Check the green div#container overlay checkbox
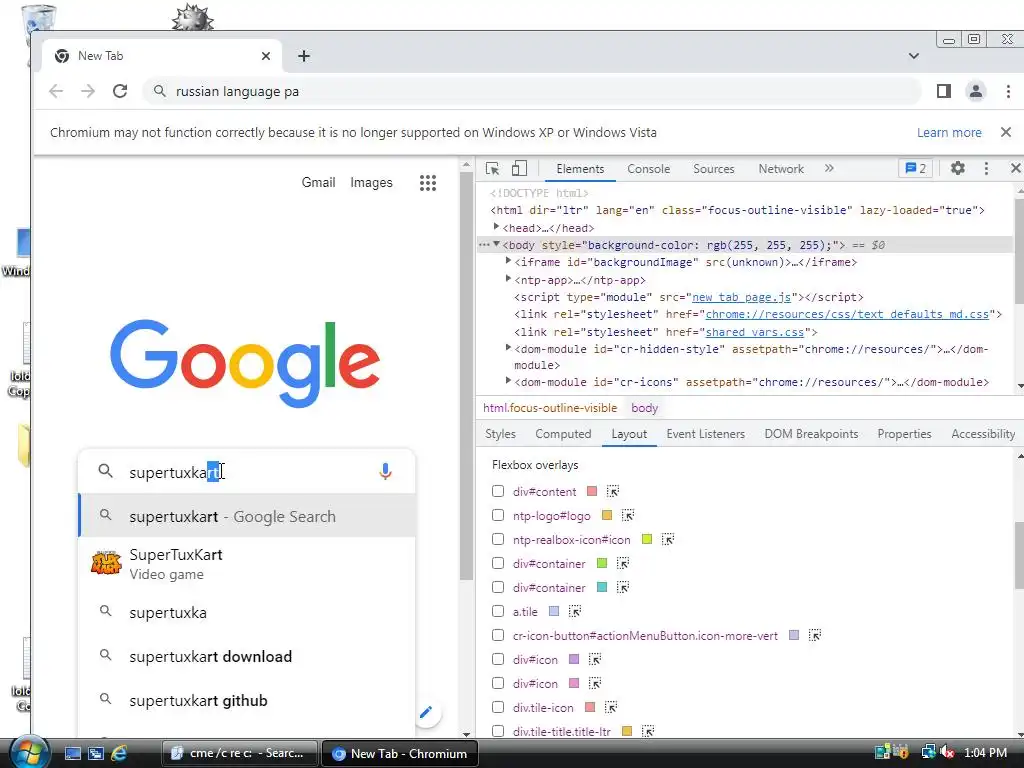Viewport: 1024px width, 768px height. click(498, 563)
